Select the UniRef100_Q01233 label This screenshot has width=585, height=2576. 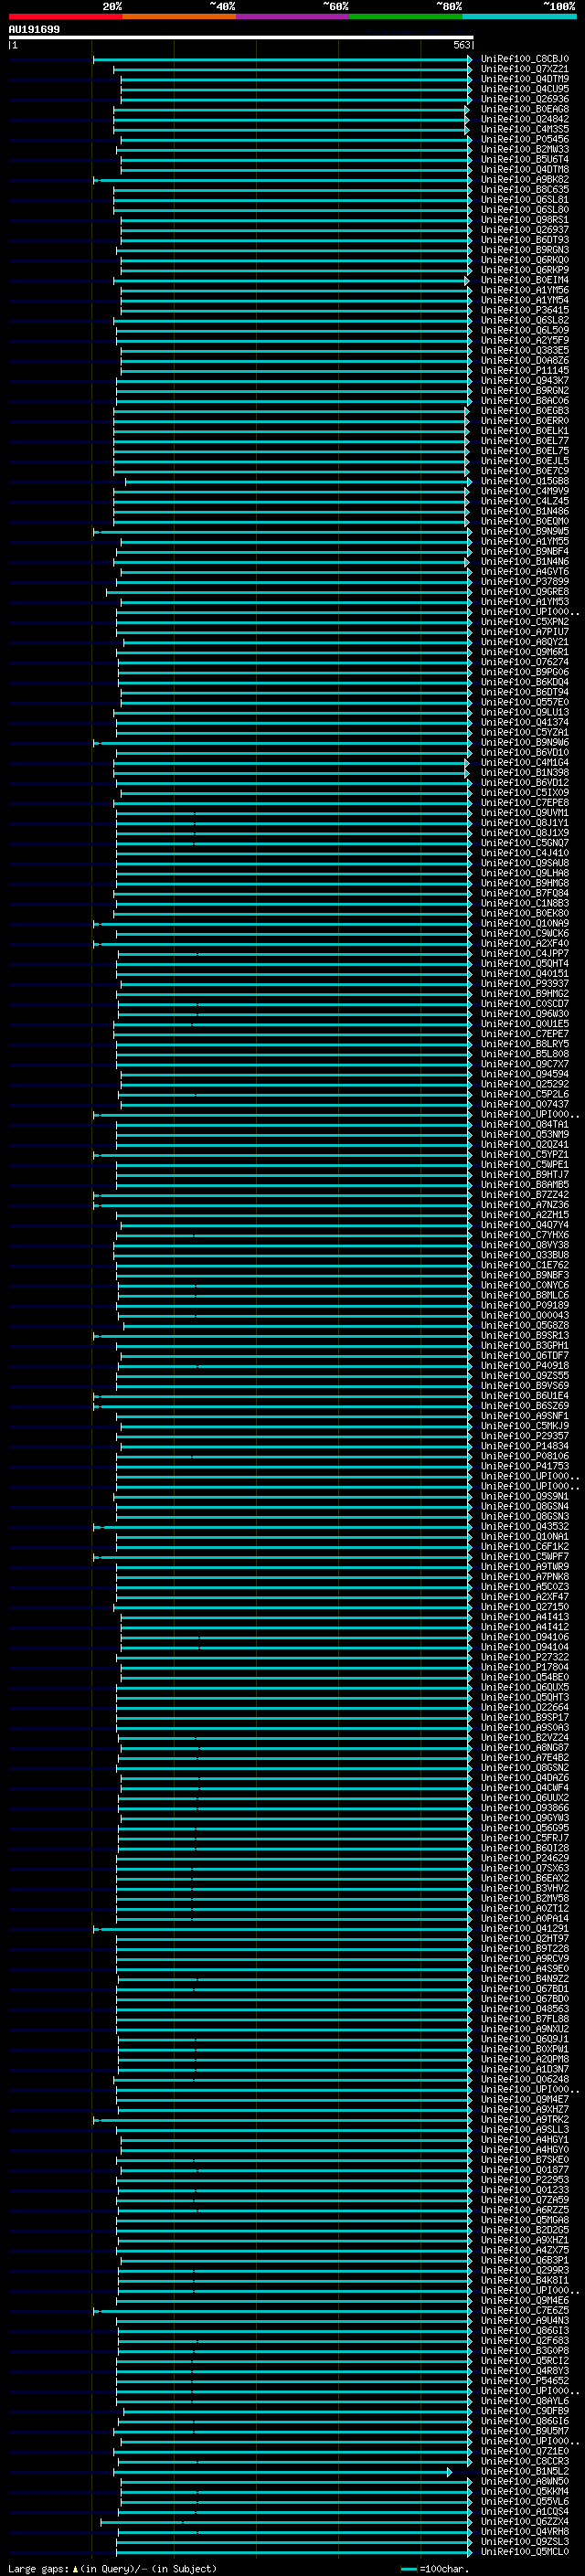(x=525, y=2190)
